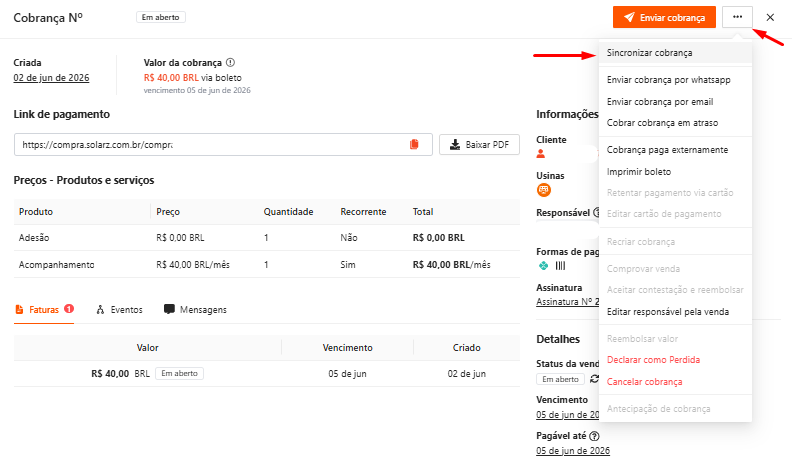Viewport: 792px width, 470px height.
Task: Click the Pagável até date 05 de jun de 2026
Action: pyautogui.click(x=573, y=450)
